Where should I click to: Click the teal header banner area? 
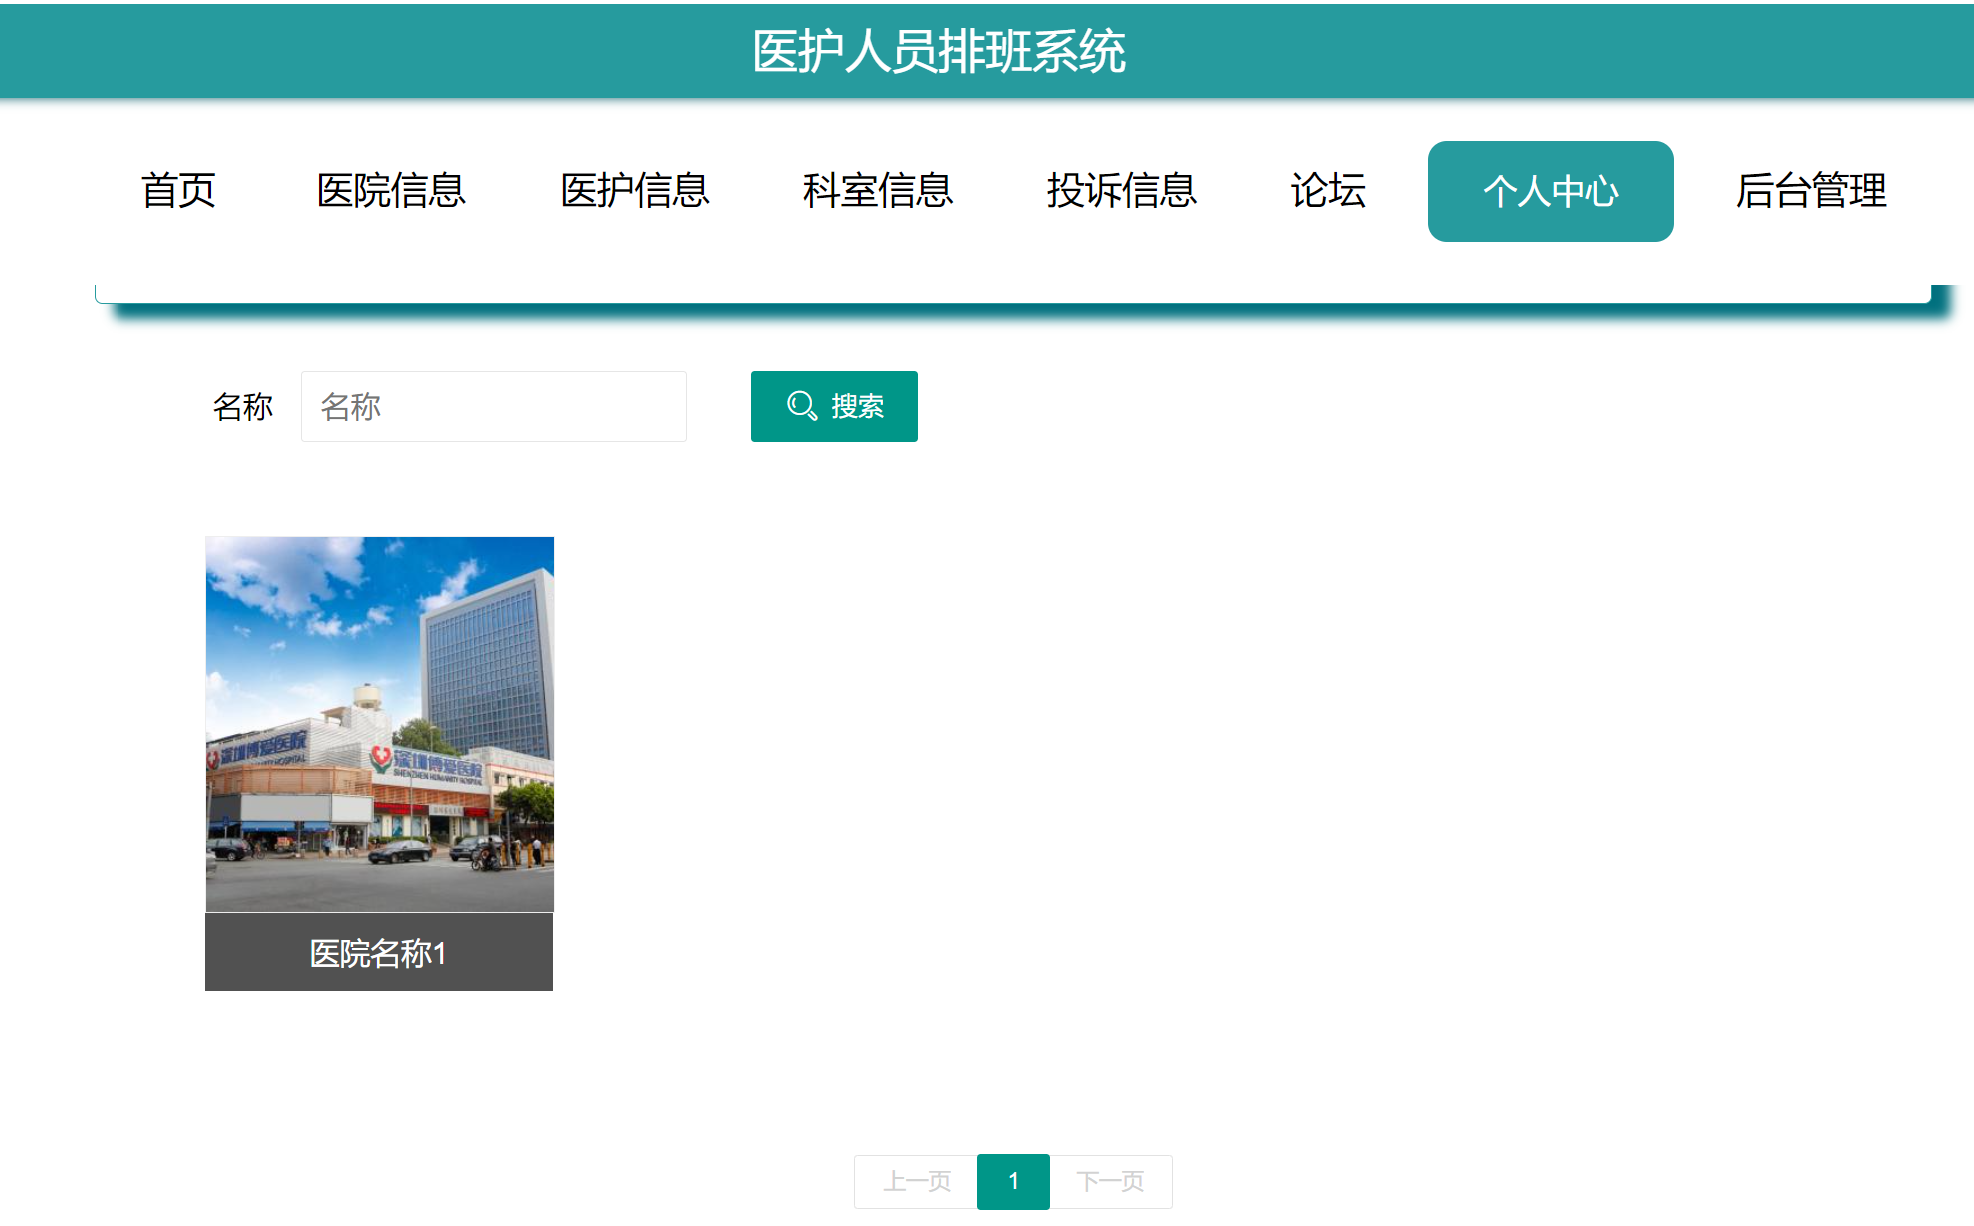(400, 50)
